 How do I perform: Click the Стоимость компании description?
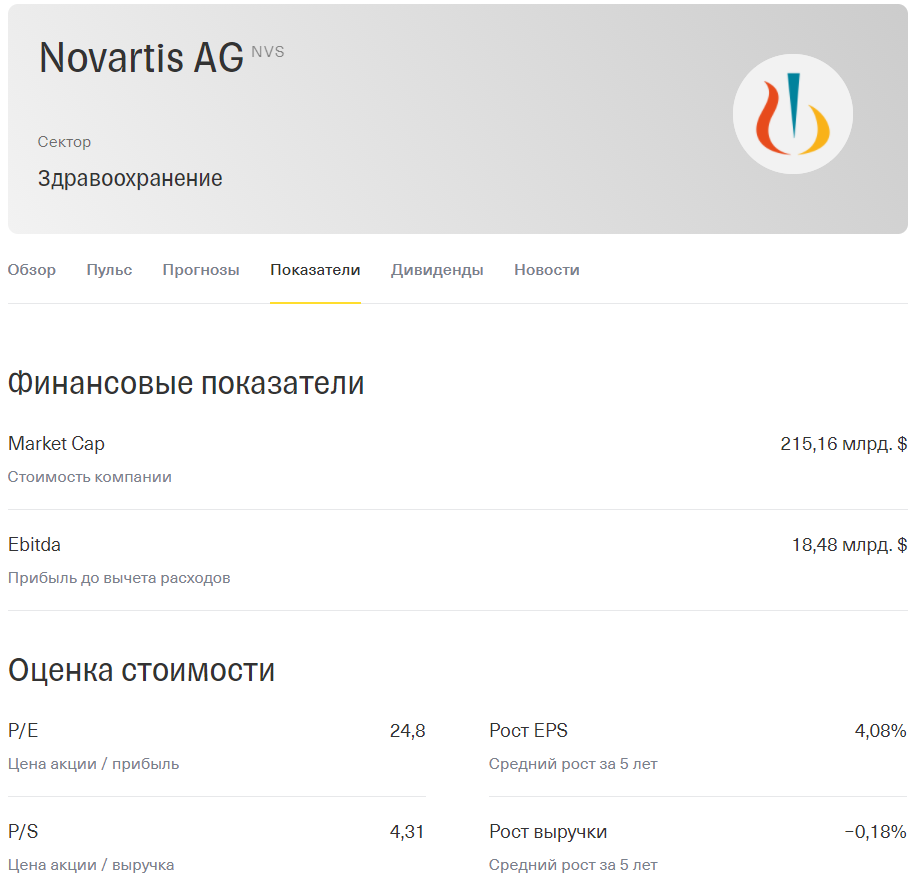90,477
